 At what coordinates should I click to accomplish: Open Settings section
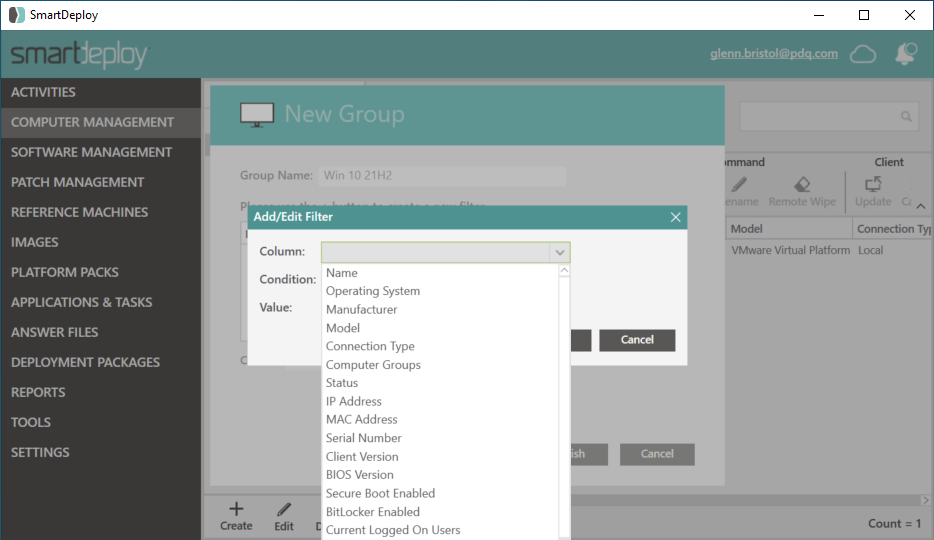click(101, 452)
